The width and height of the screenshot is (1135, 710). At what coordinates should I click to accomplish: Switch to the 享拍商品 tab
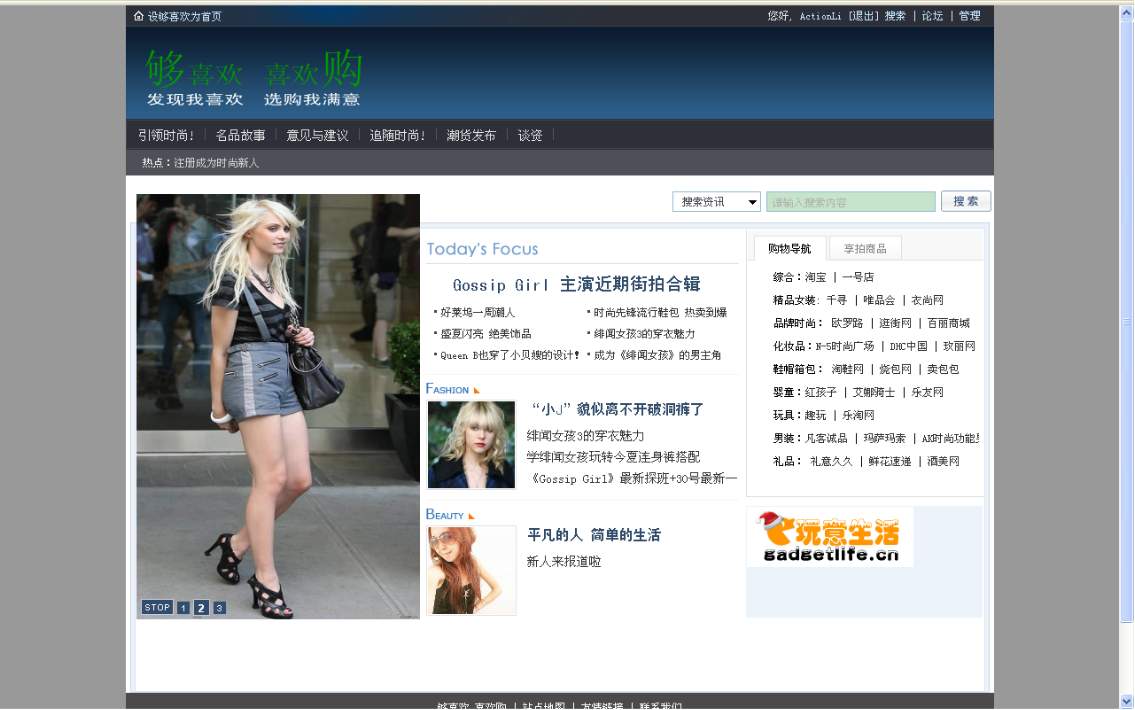[865, 248]
